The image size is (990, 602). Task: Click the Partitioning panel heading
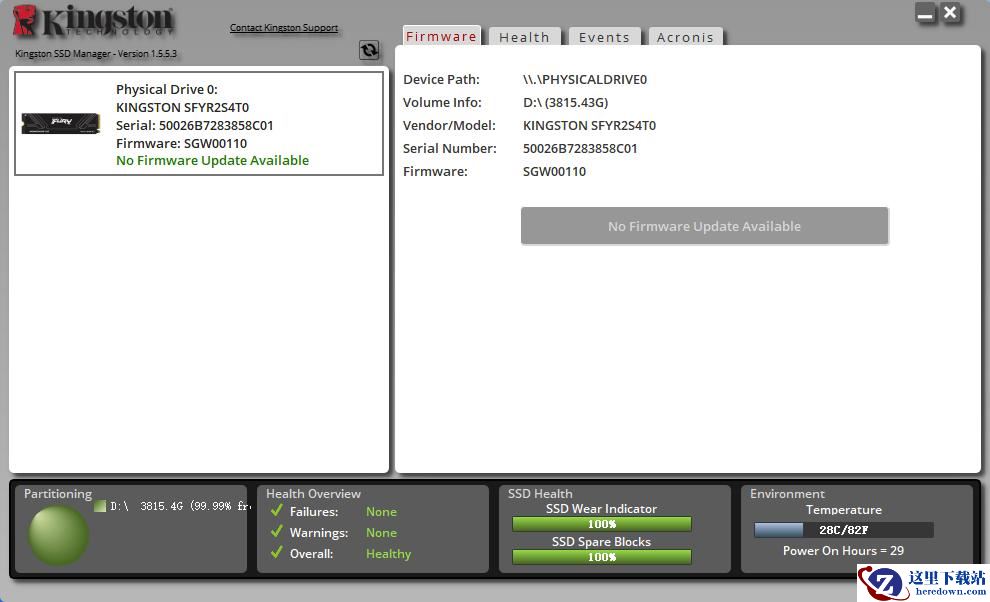[57, 494]
